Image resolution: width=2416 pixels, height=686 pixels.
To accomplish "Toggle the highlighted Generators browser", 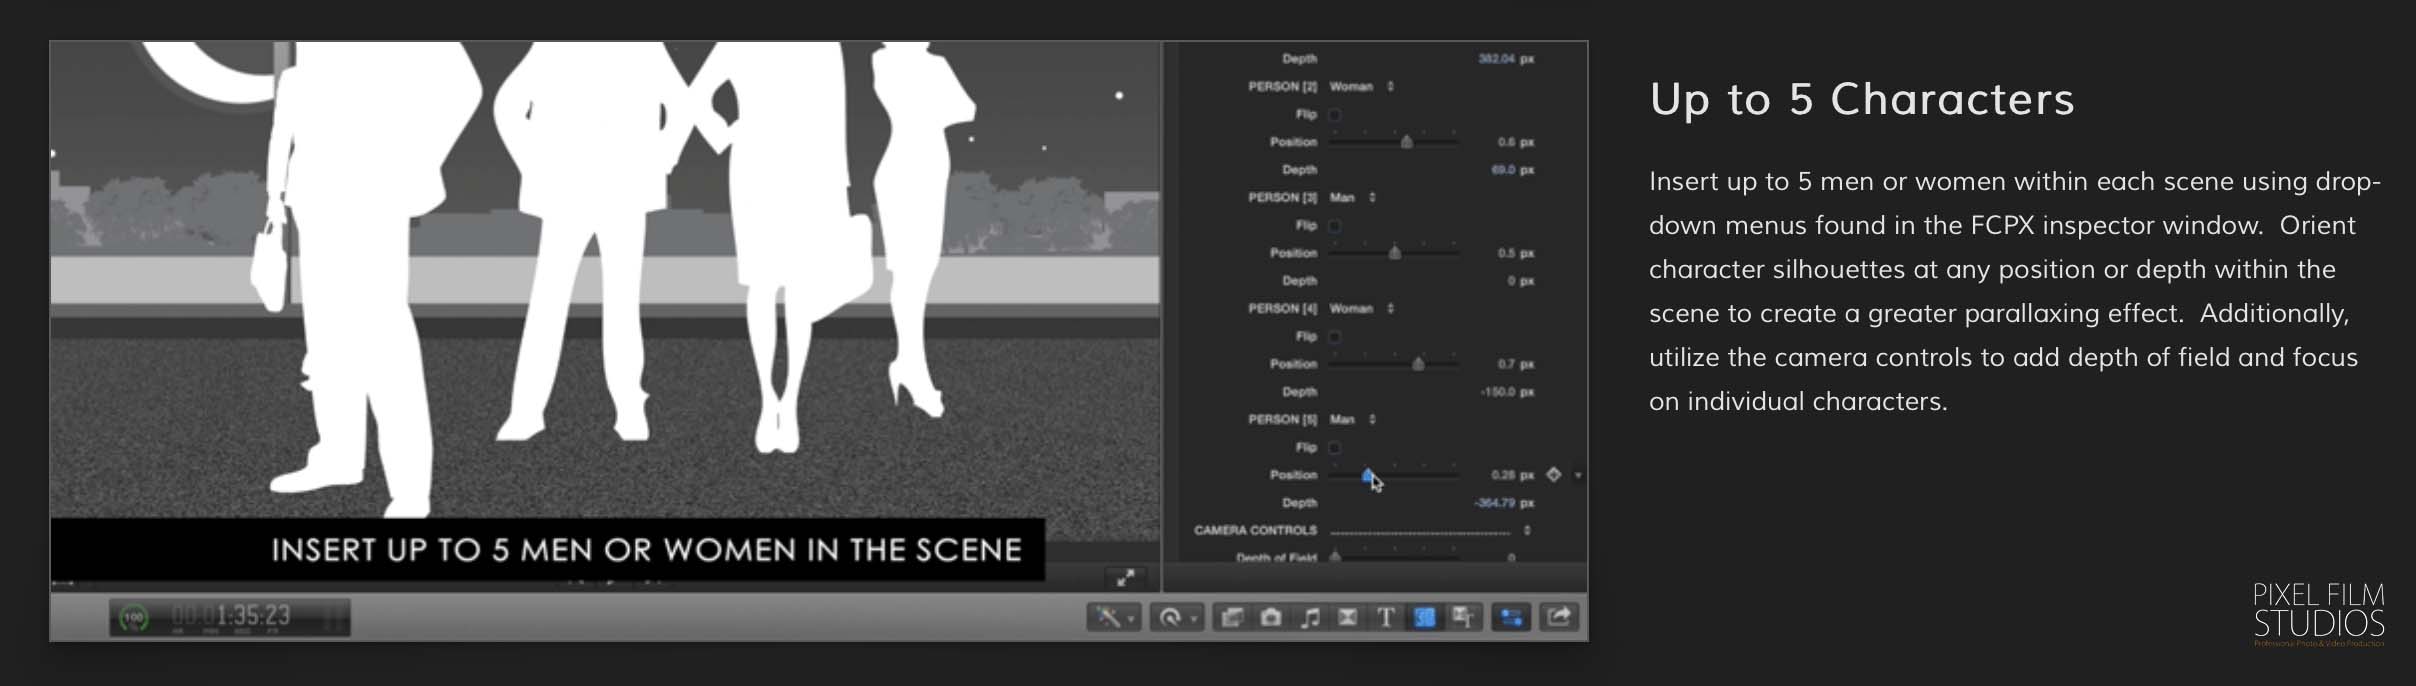I will [1424, 618].
